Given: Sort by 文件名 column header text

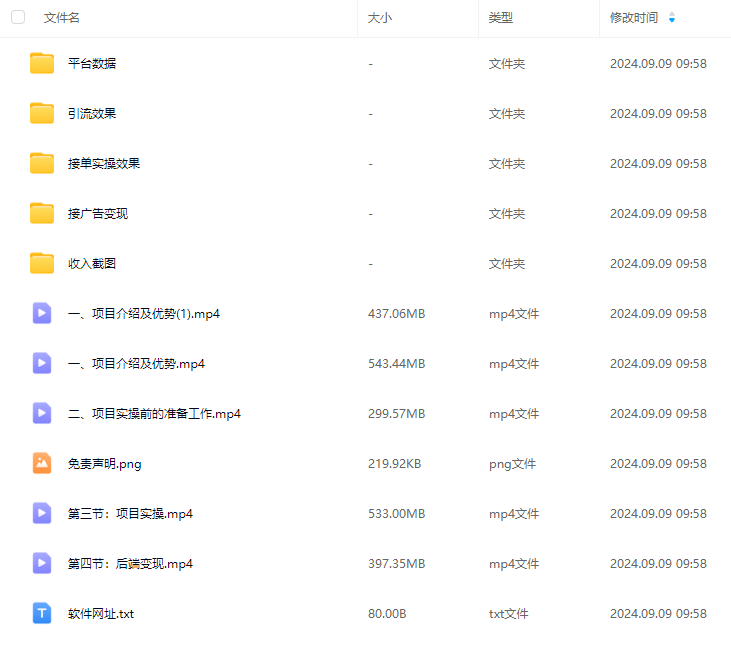Looking at the screenshot, I should click(x=62, y=18).
